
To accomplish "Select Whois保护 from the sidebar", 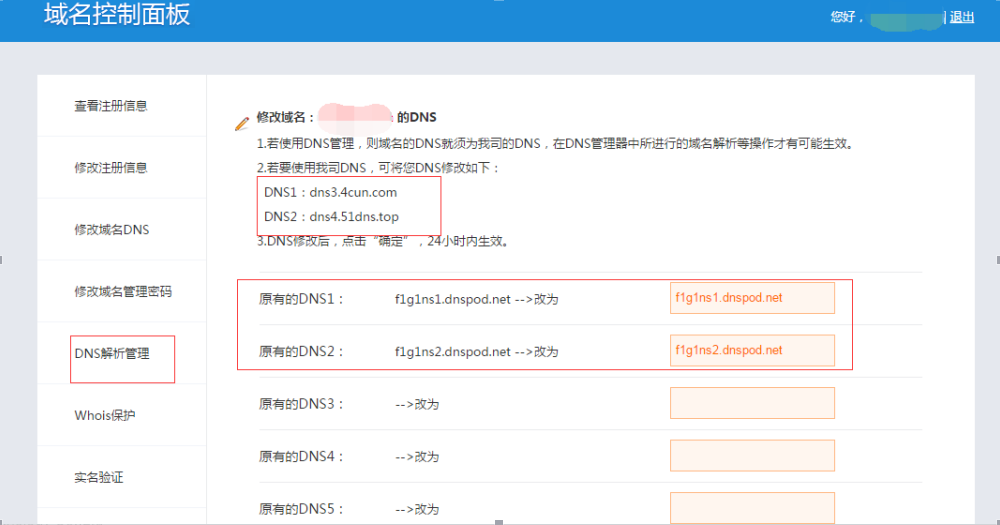I will click(104, 416).
